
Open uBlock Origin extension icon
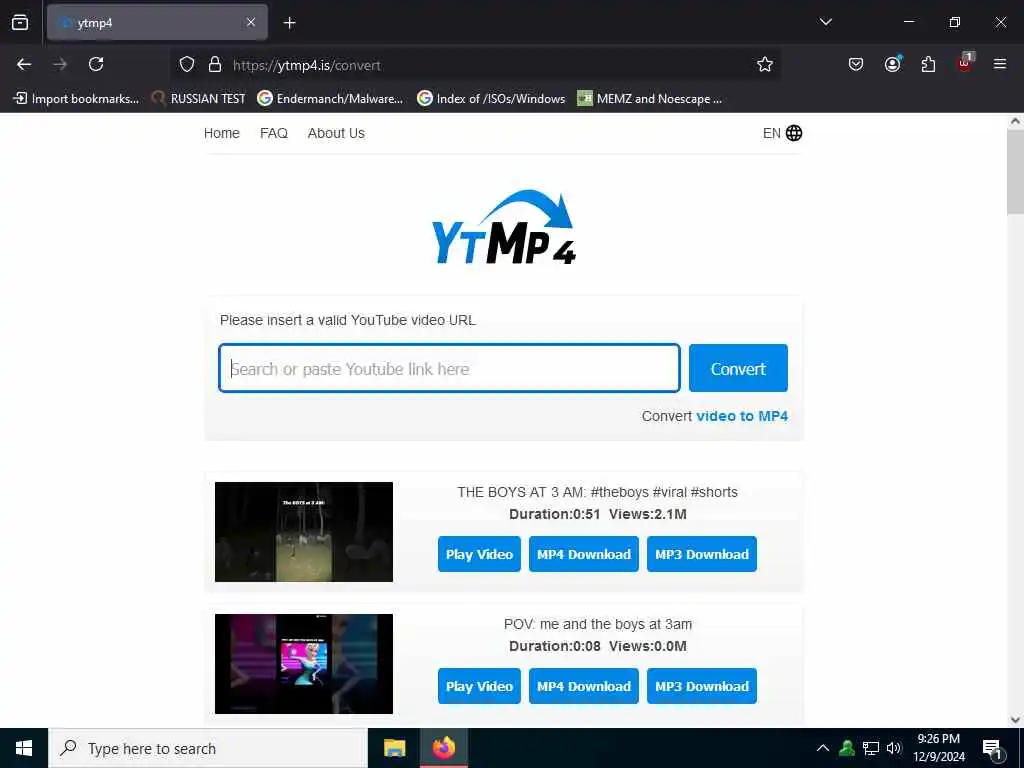pyautogui.click(x=965, y=63)
